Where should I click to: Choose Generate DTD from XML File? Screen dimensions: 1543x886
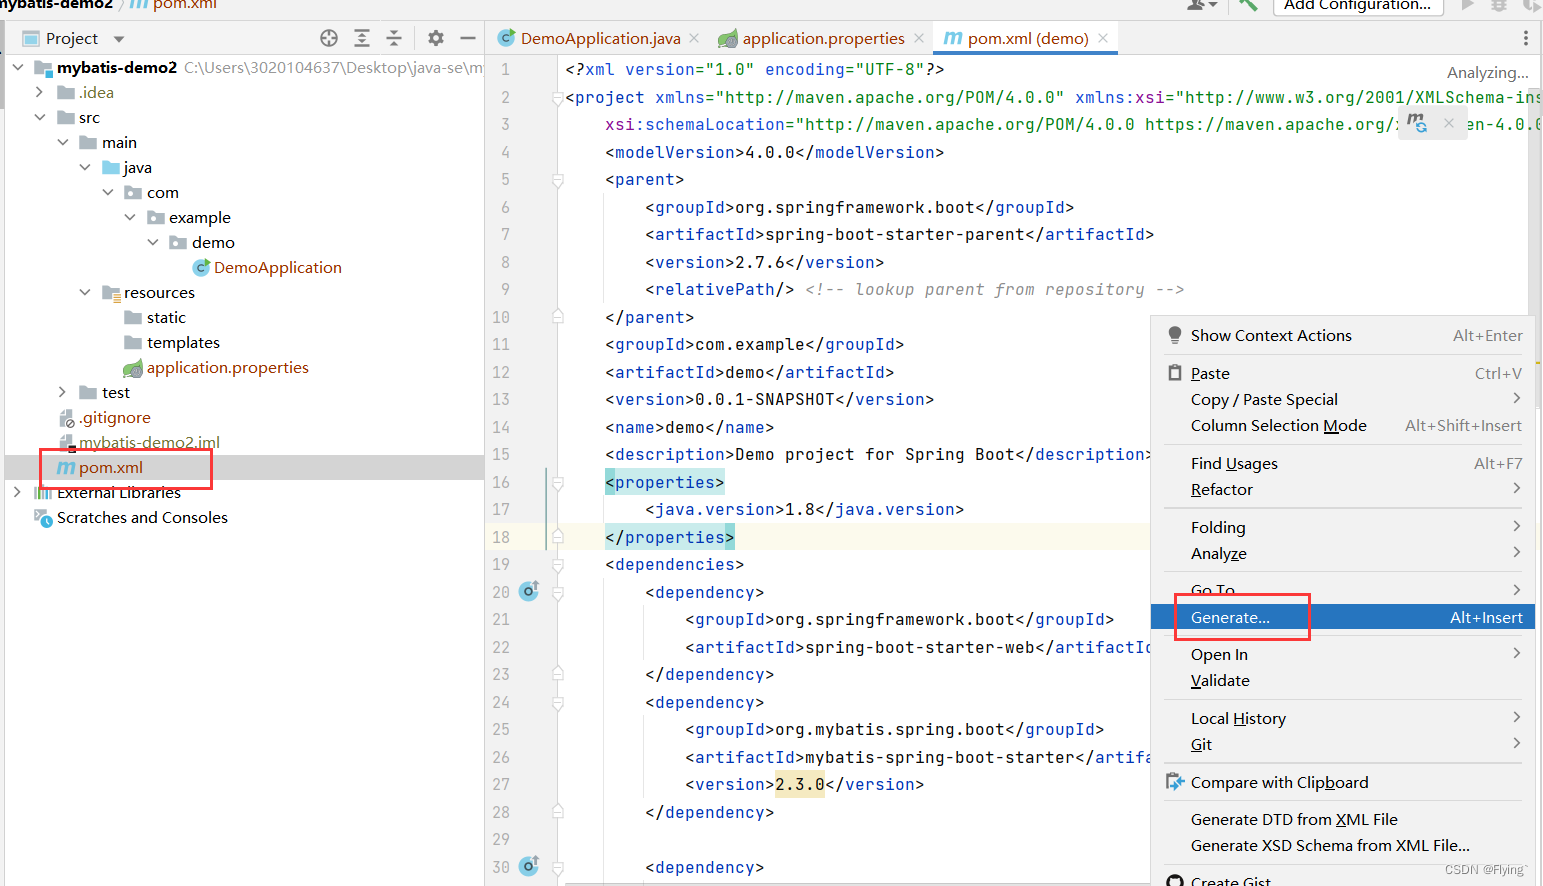(x=1343, y=819)
